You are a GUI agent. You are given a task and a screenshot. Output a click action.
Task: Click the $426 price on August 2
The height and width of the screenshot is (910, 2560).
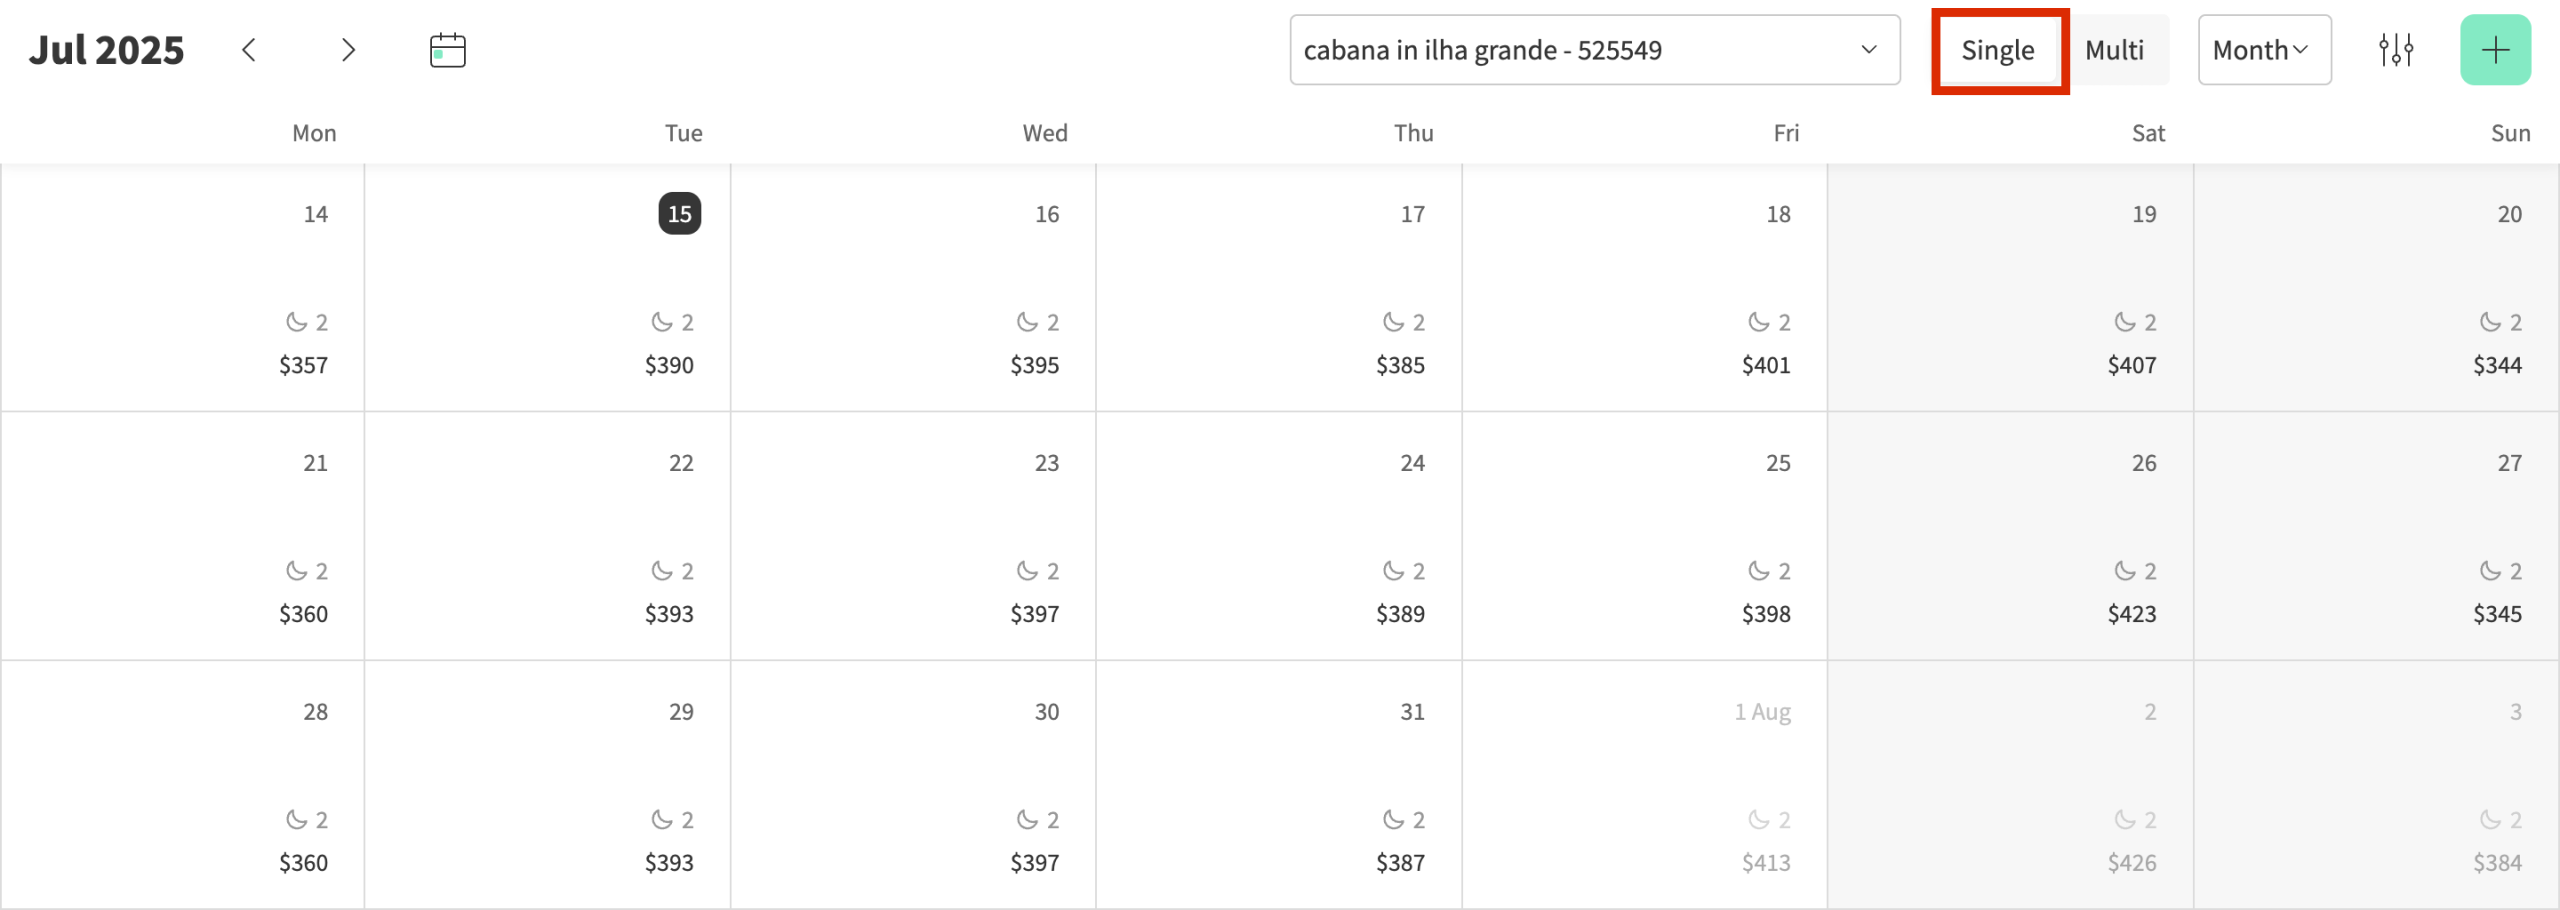pyautogui.click(x=2132, y=861)
